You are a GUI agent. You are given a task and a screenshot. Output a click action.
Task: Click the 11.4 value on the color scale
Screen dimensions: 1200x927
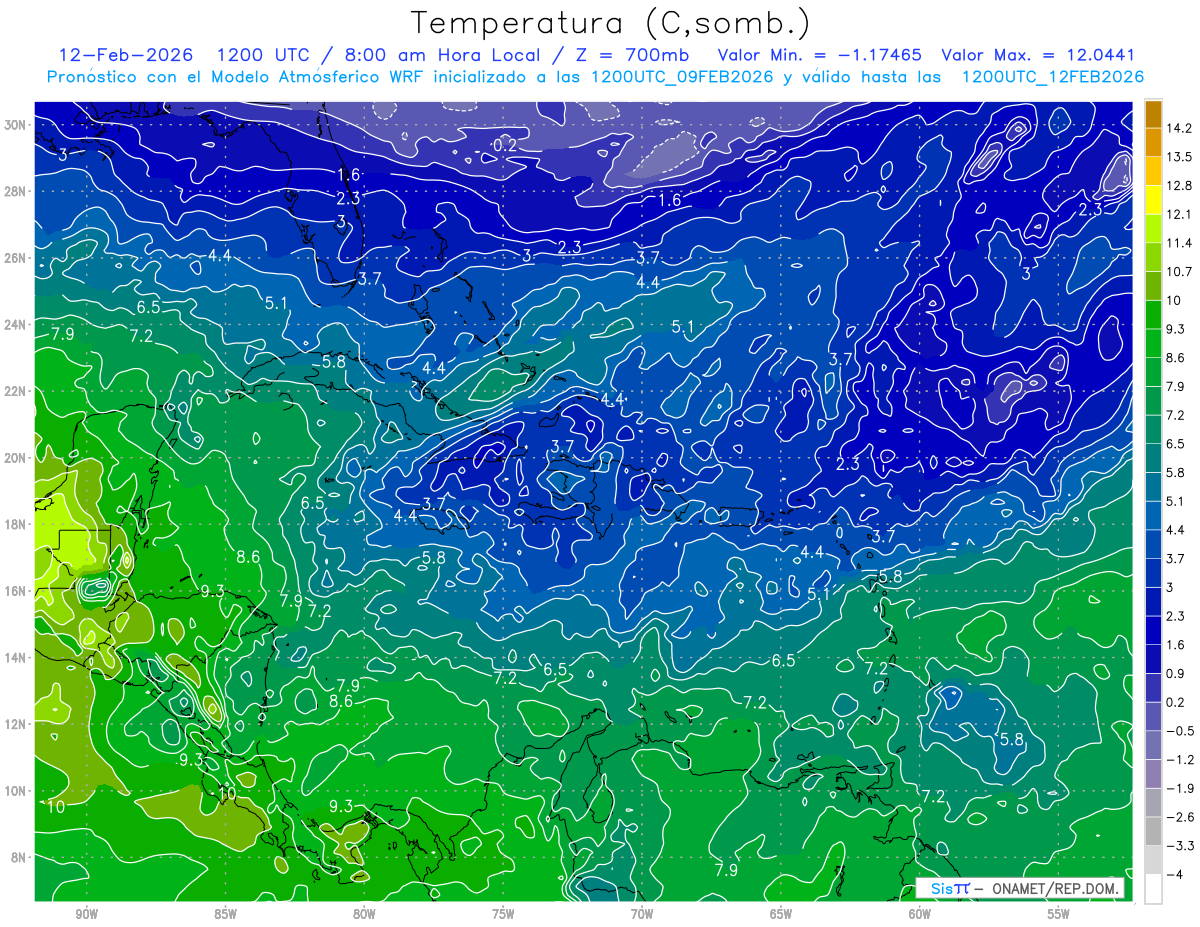click(x=1180, y=243)
